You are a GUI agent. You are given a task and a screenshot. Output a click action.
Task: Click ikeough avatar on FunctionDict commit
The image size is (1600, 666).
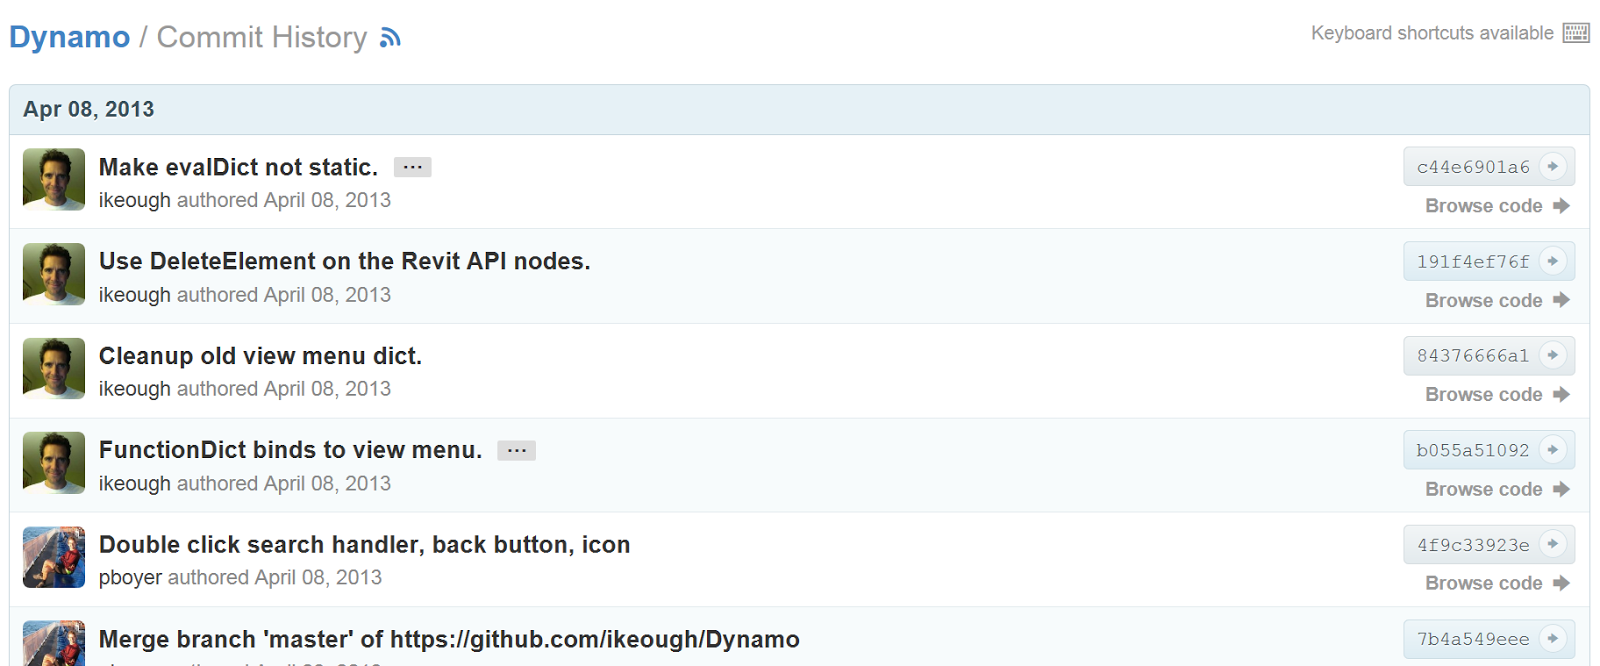(x=54, y=463)
